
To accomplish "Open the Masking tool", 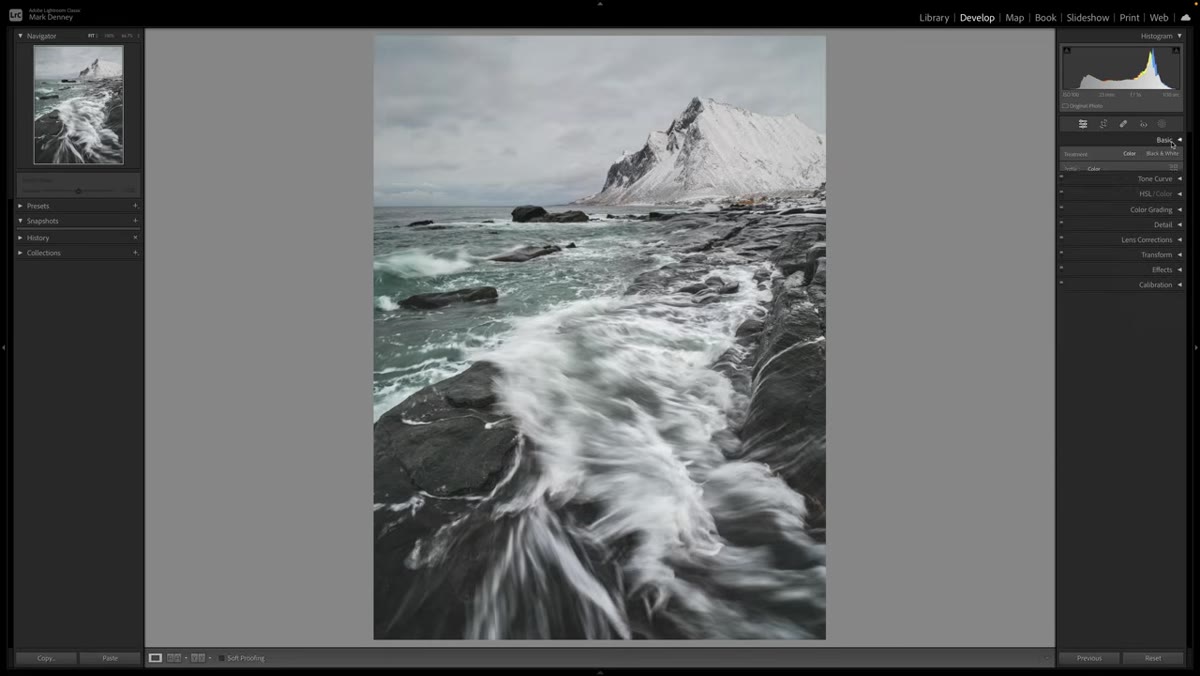I will tap(1162, 124).
